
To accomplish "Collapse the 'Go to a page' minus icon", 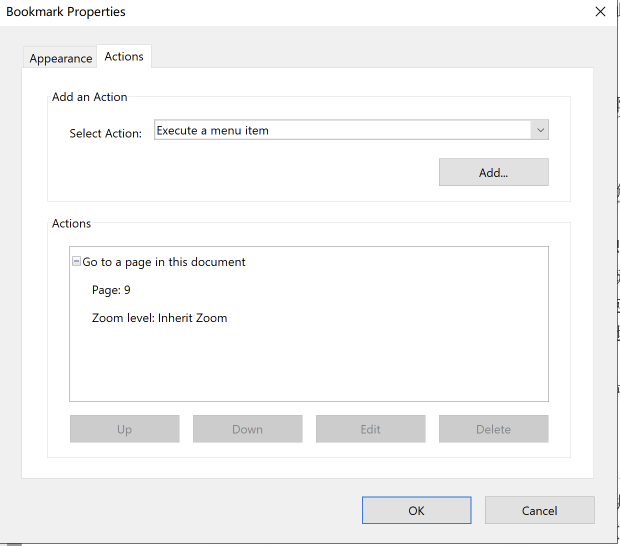I will coord(76,261).
